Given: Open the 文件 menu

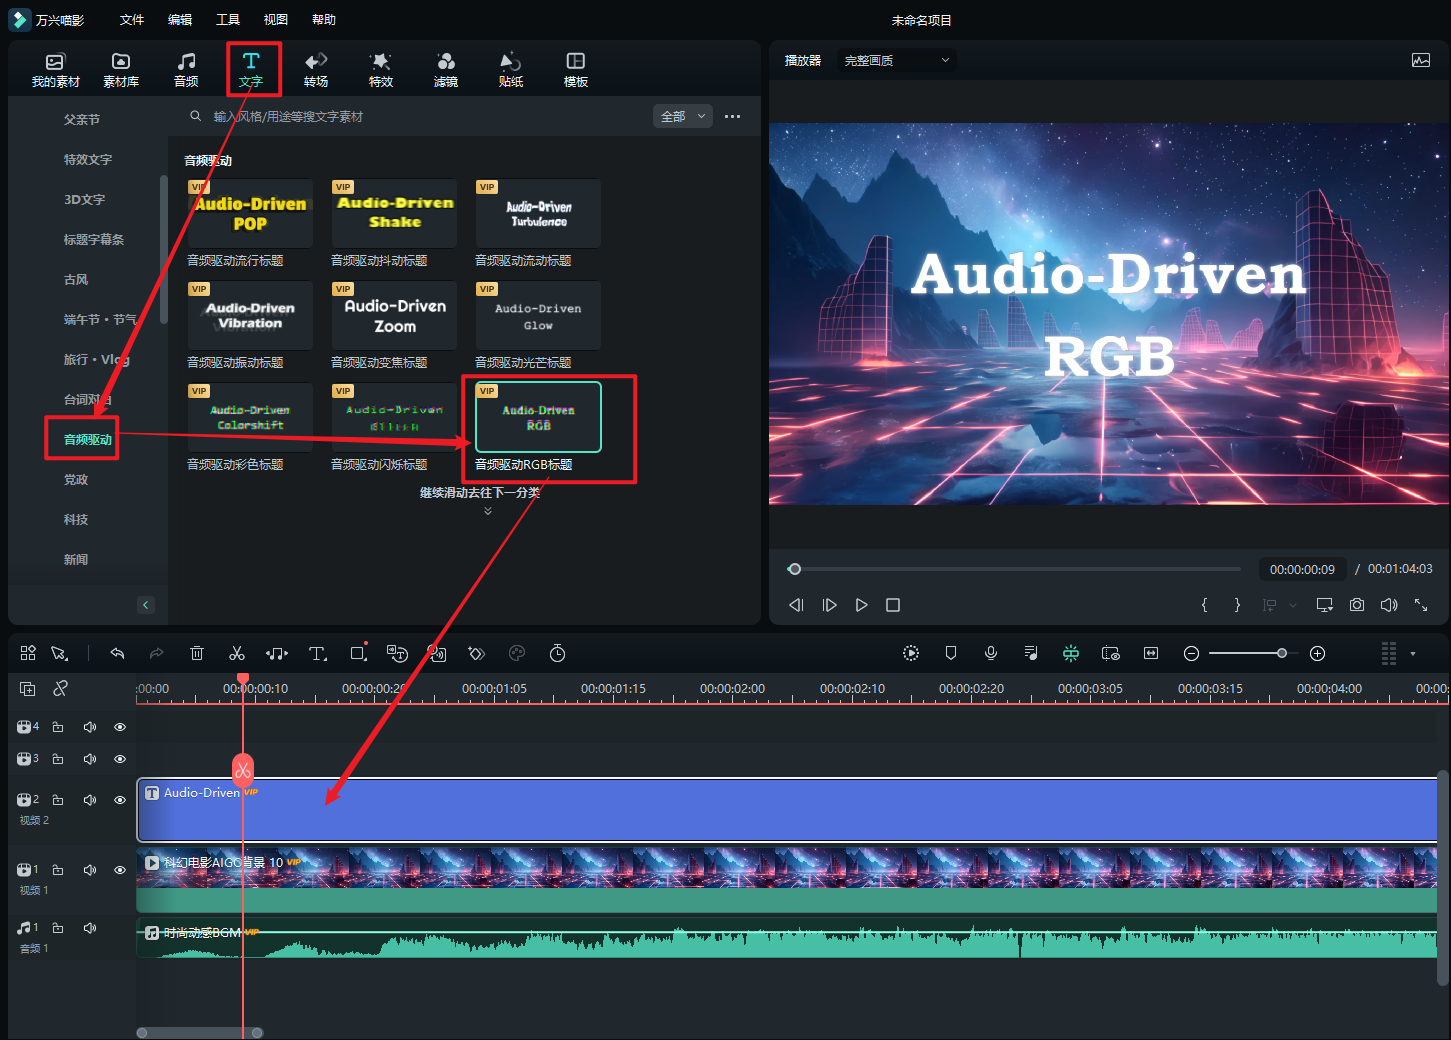Looking at the screenshot, I should point(132,20).
